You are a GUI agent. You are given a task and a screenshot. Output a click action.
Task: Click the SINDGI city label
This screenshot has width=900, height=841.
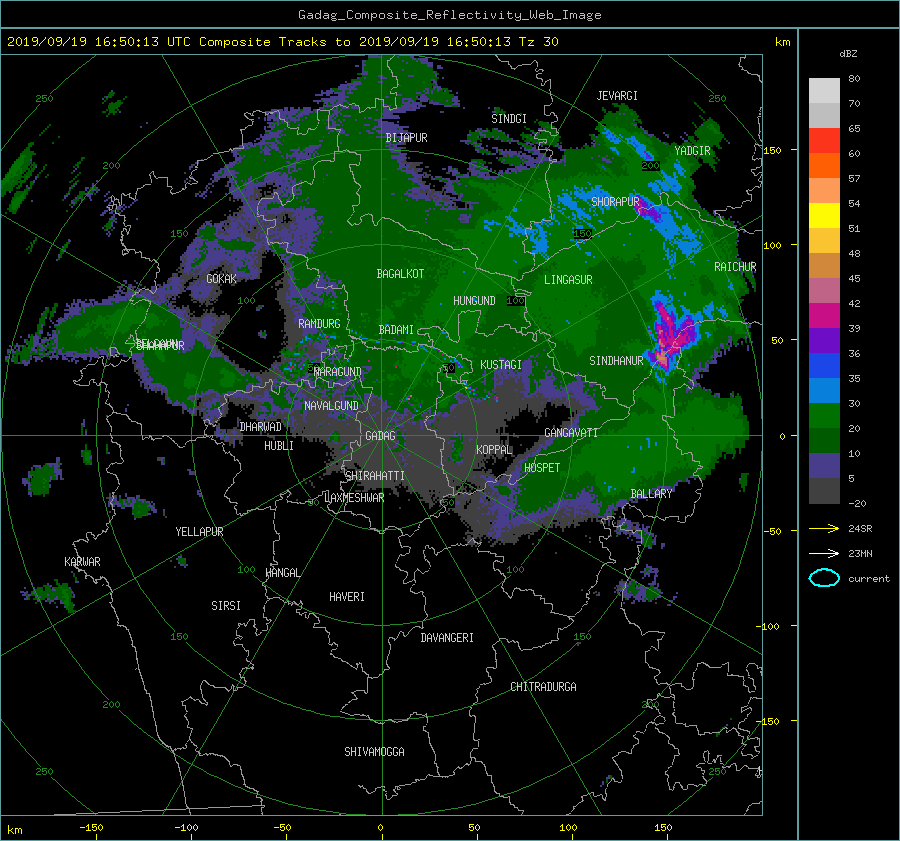coord(509,119)
